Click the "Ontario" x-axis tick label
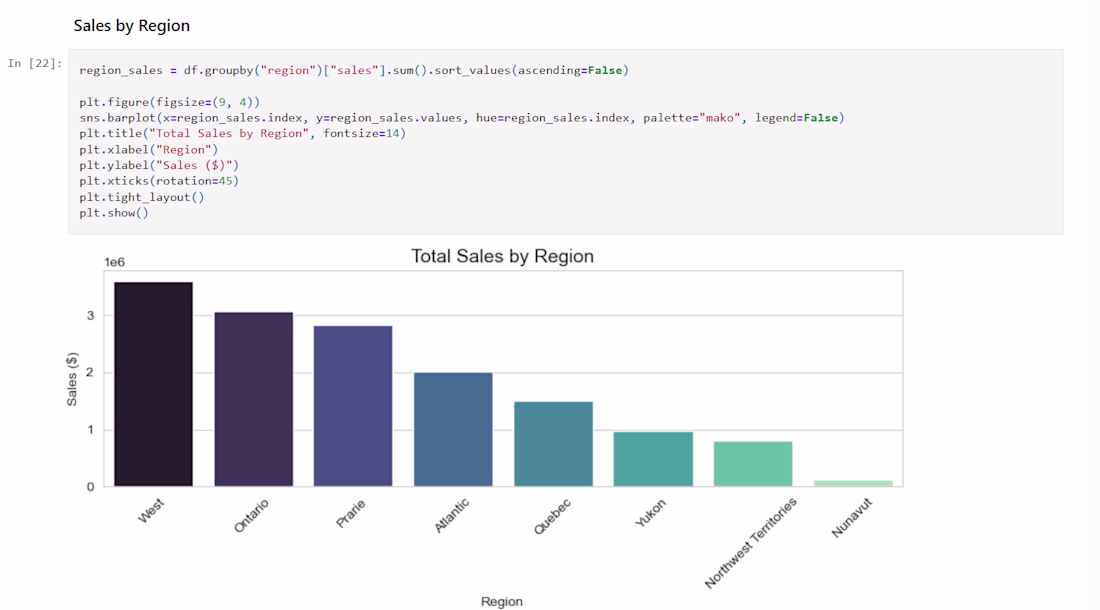 pos(250,516)
